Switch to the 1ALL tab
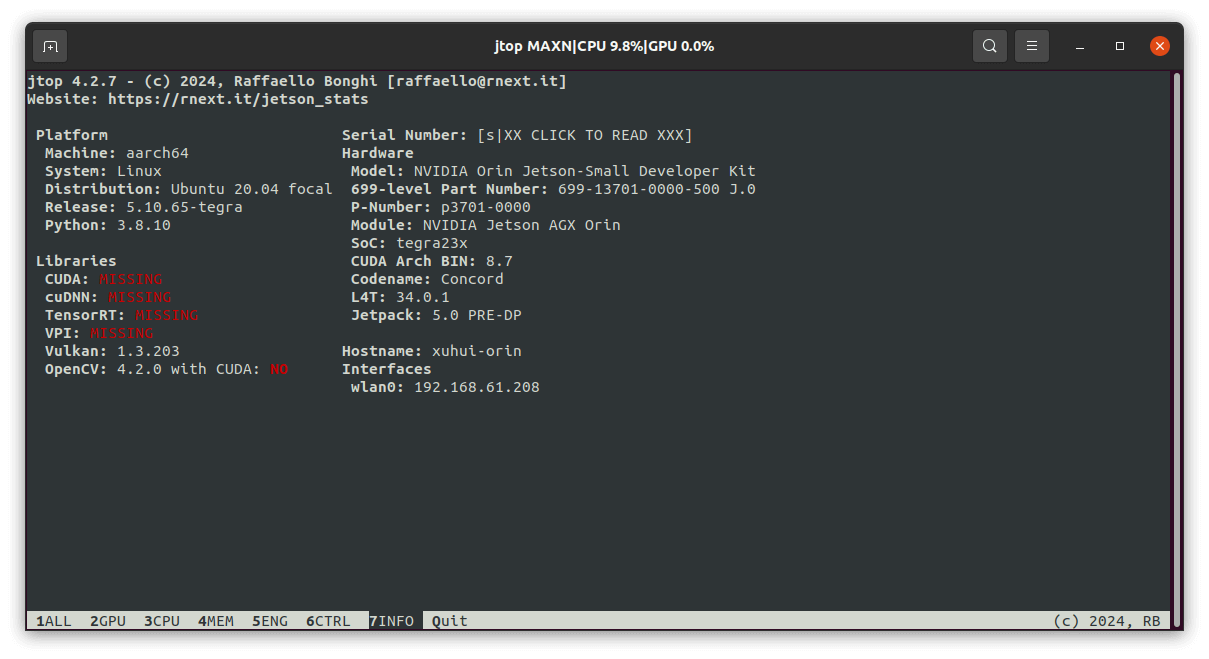The width and height of the screenshot is (1209, 659). pyautogui.click(x=54, y=621)
